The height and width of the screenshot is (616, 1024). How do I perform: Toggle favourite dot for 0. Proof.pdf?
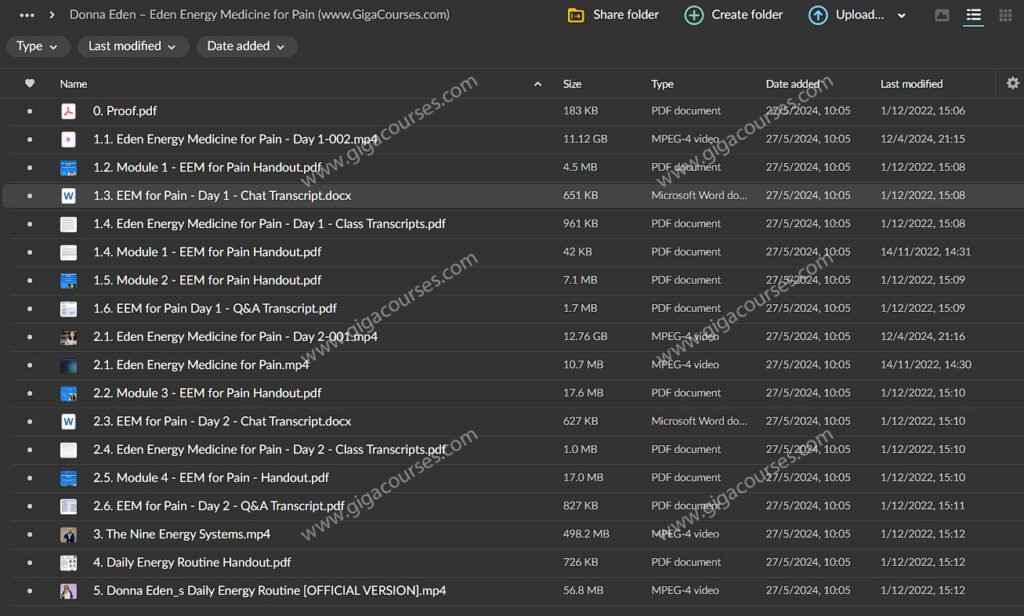coord(29,112)
